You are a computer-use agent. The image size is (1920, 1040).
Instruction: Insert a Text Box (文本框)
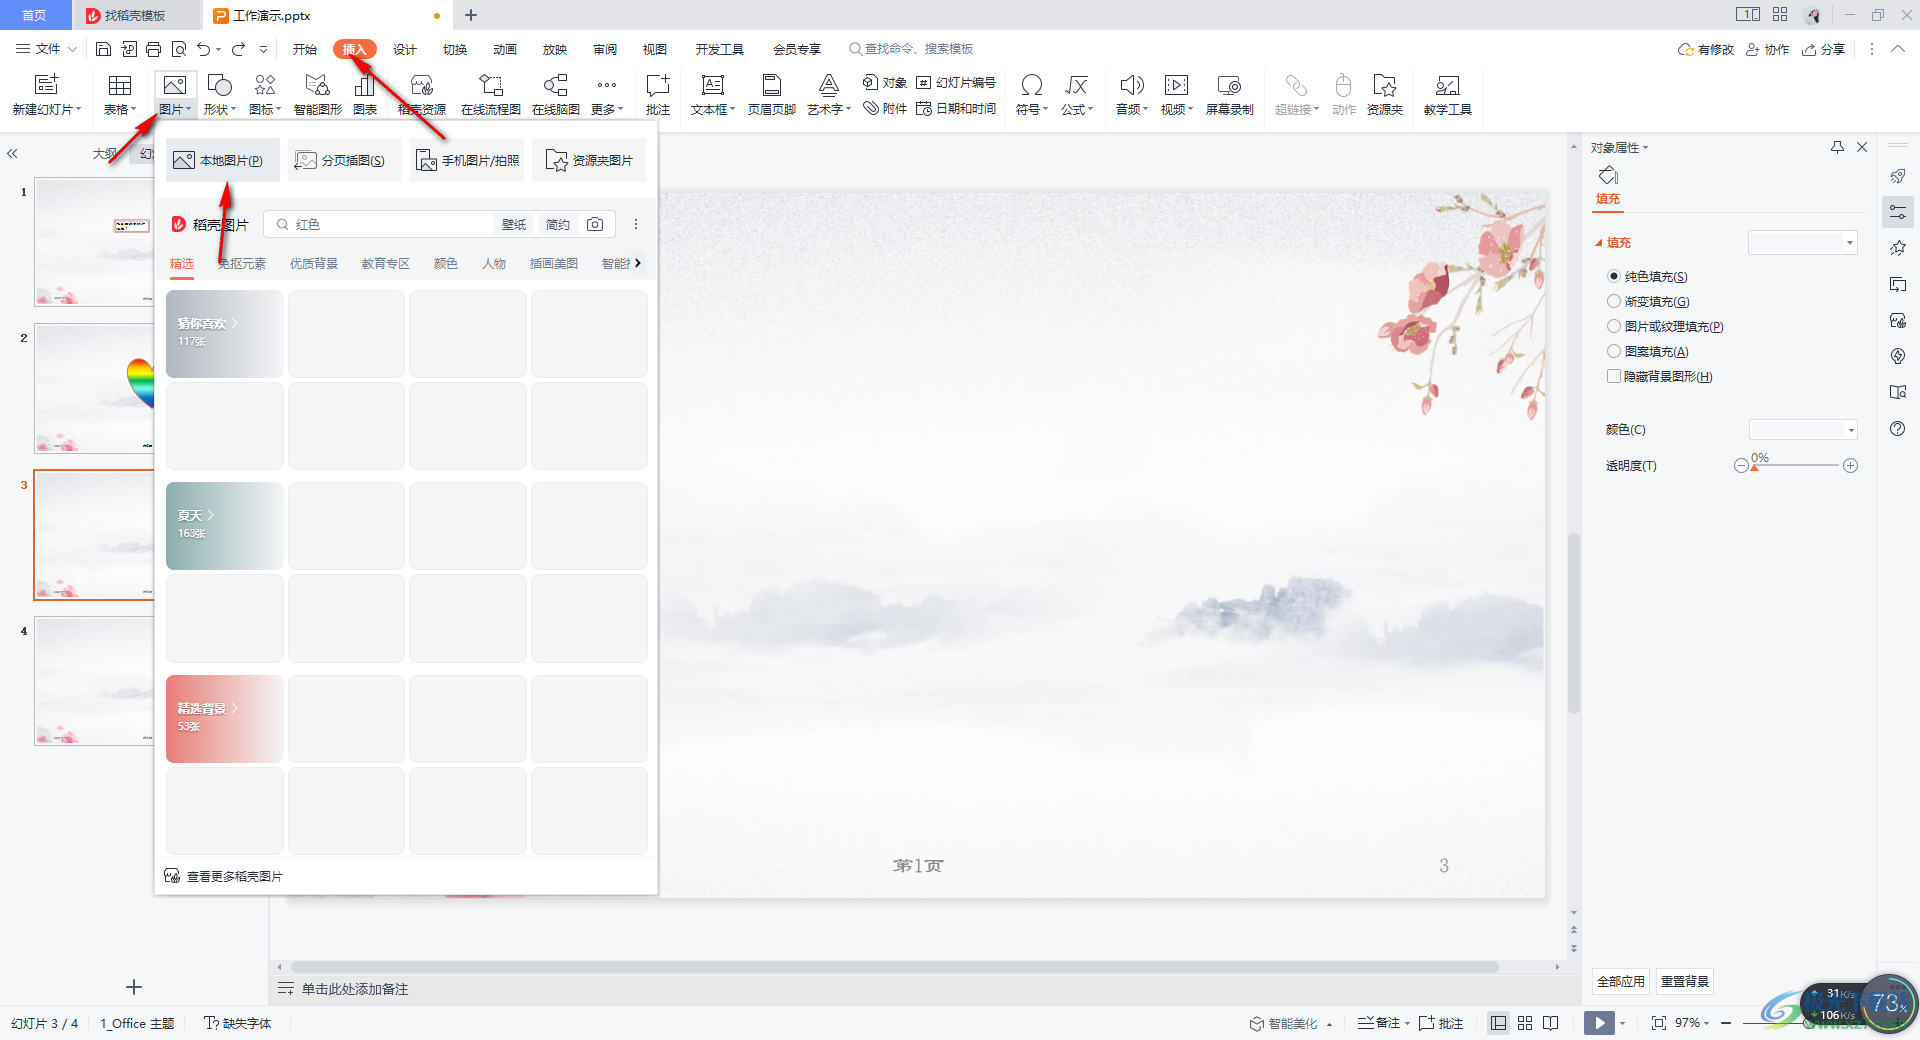pos(713,95)
